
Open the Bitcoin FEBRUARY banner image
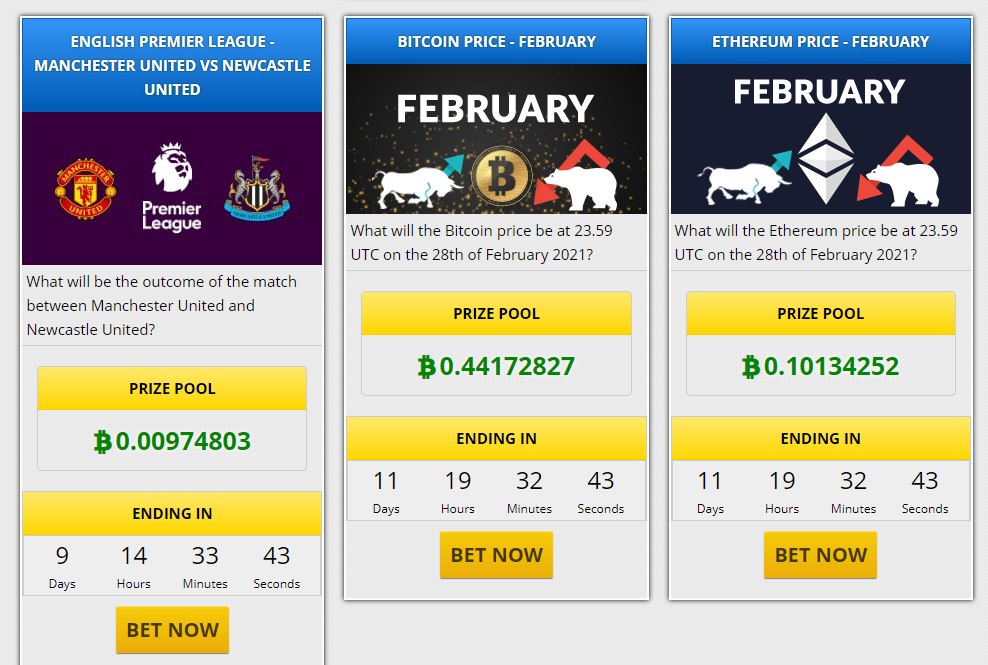496,140
